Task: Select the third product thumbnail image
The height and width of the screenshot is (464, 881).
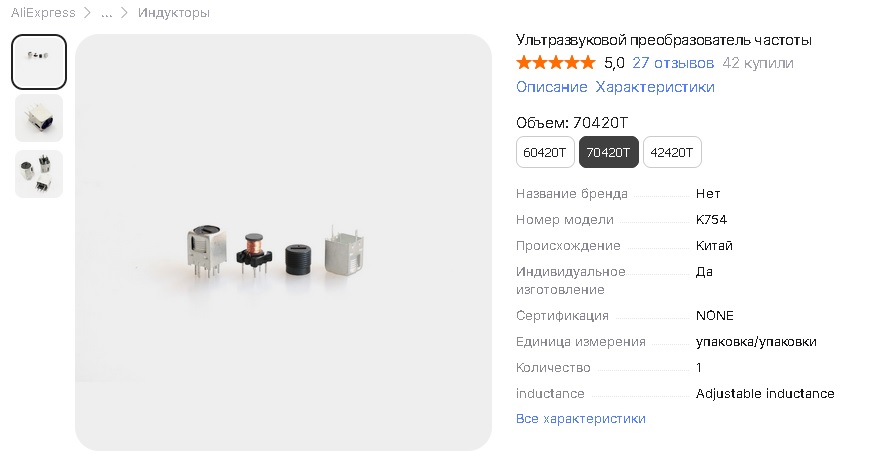Action: coord(39,174)
